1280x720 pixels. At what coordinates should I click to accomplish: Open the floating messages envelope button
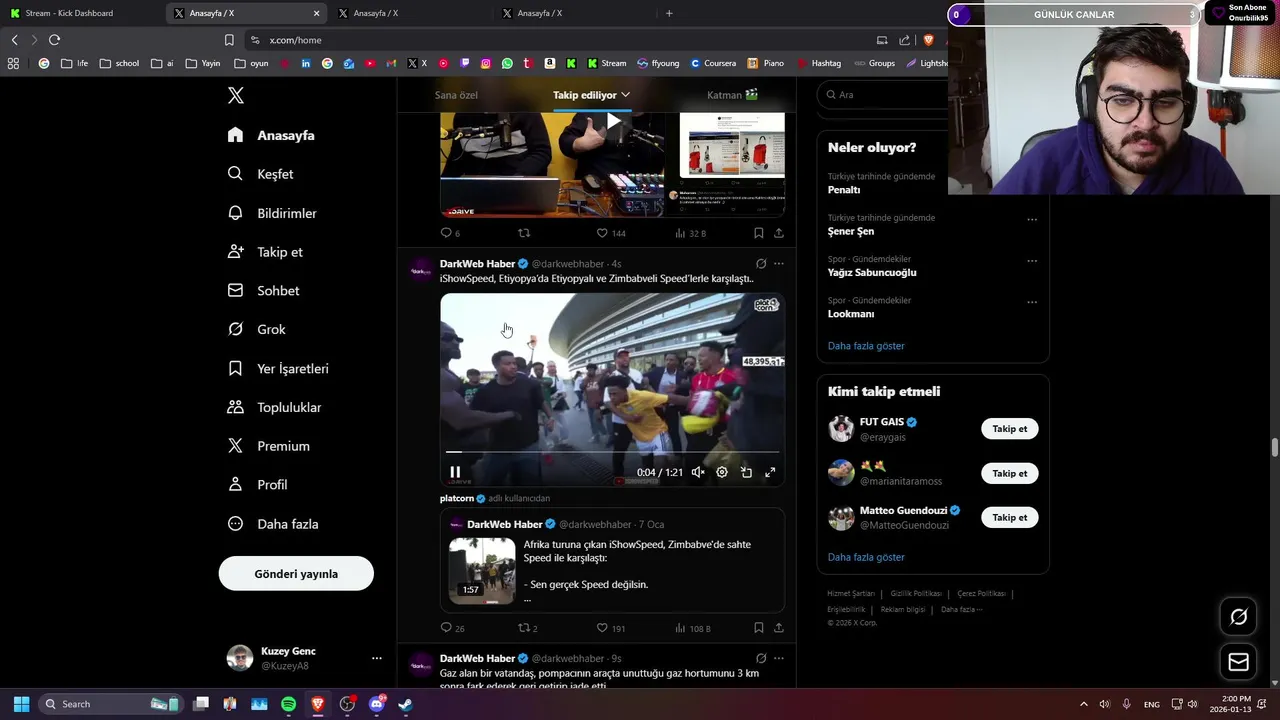[1238, 662]
